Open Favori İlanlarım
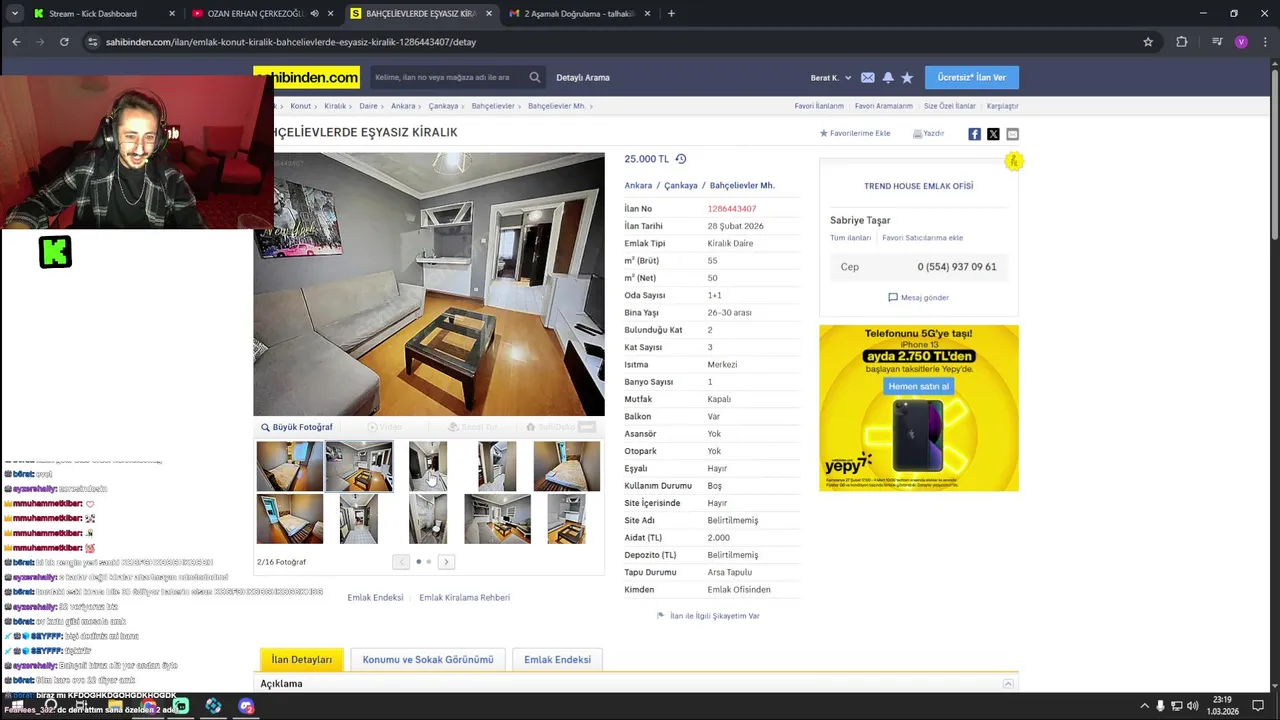Screen dimensions: 1280x720 click(x=819, y=106)
